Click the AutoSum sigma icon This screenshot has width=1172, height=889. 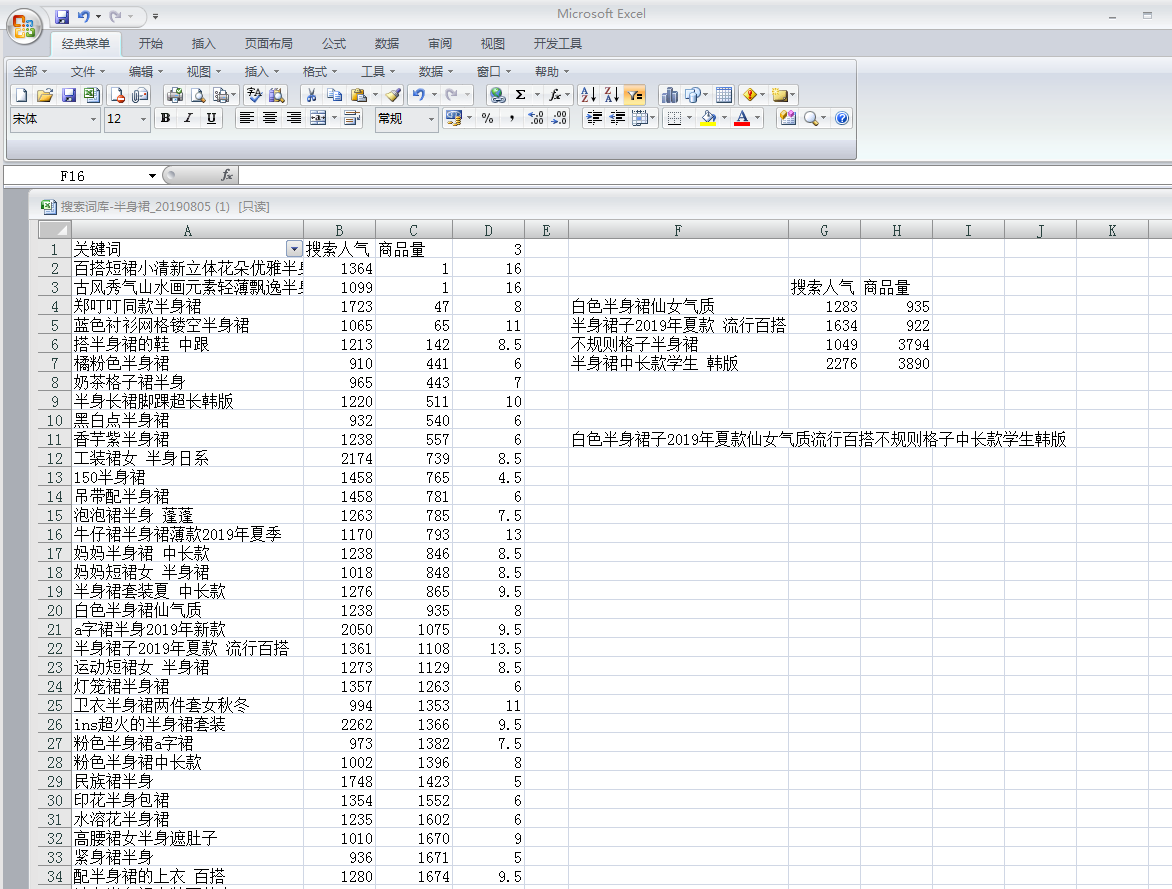point(521,95)
